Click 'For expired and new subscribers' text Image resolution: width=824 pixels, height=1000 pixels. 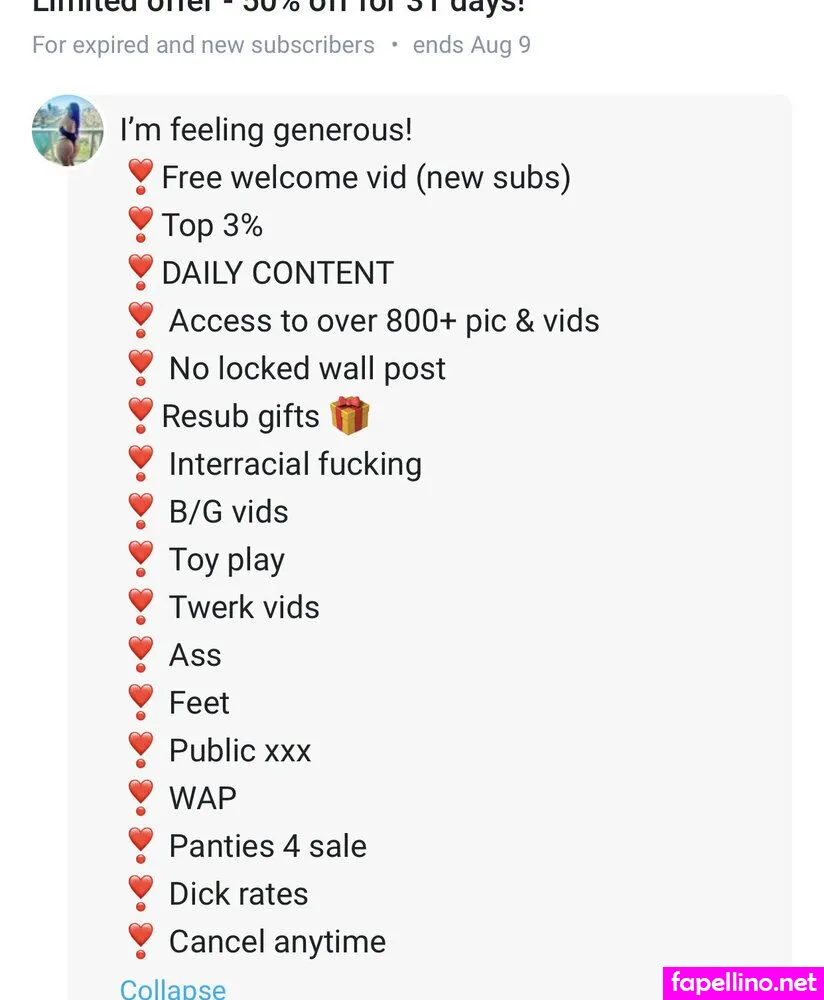(203, 45)
